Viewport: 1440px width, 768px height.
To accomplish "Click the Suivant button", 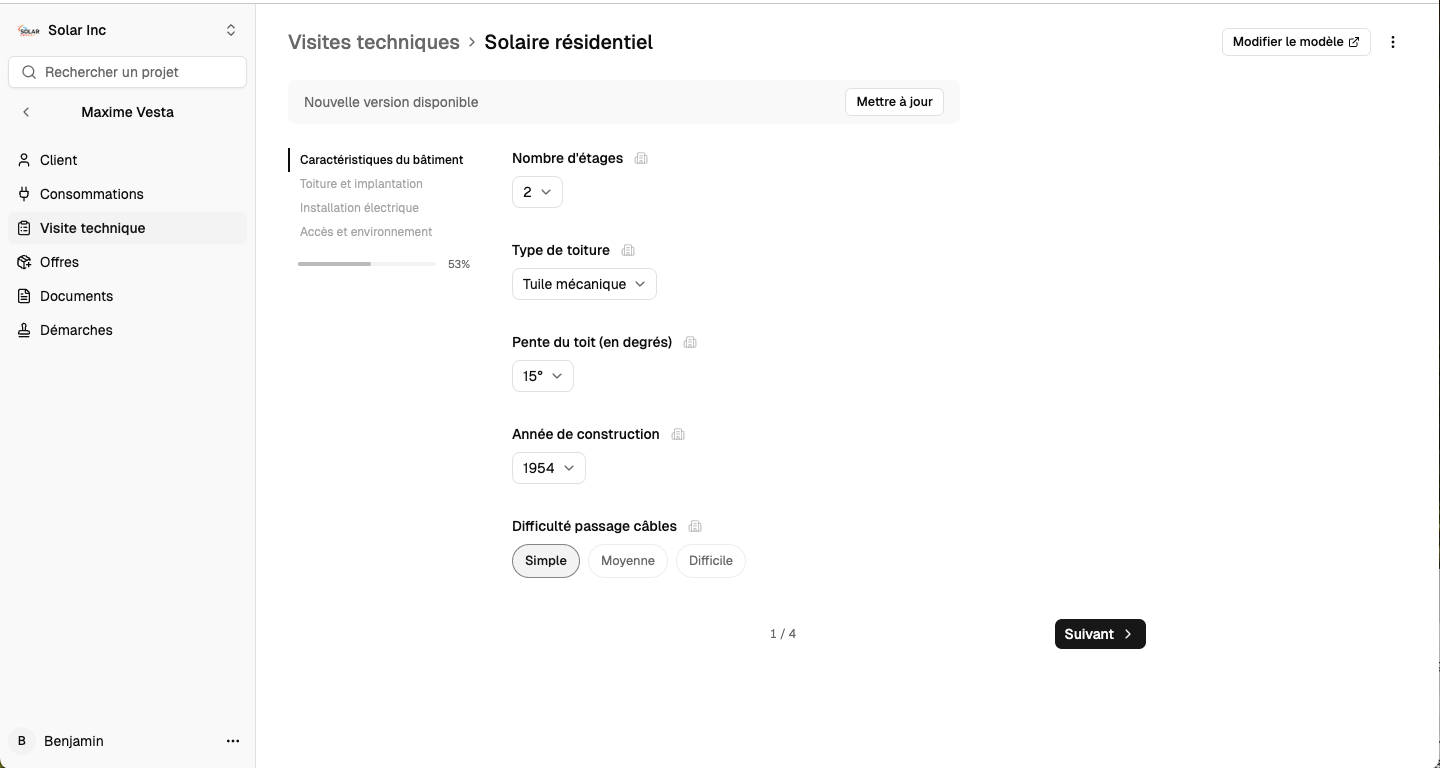I will (x=1099, y=634).
